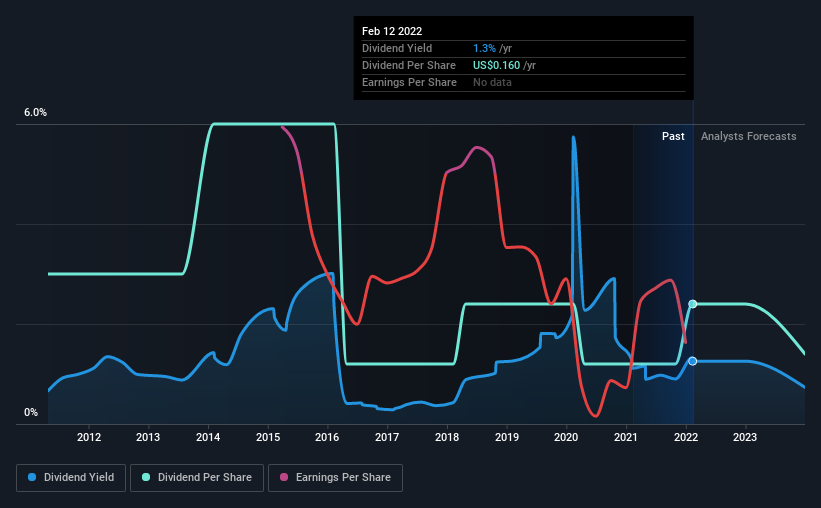This screenshot has width=821, height=508.
Task: Select the blue yield data point marker at 2022
Action: (x=692, y=361)
